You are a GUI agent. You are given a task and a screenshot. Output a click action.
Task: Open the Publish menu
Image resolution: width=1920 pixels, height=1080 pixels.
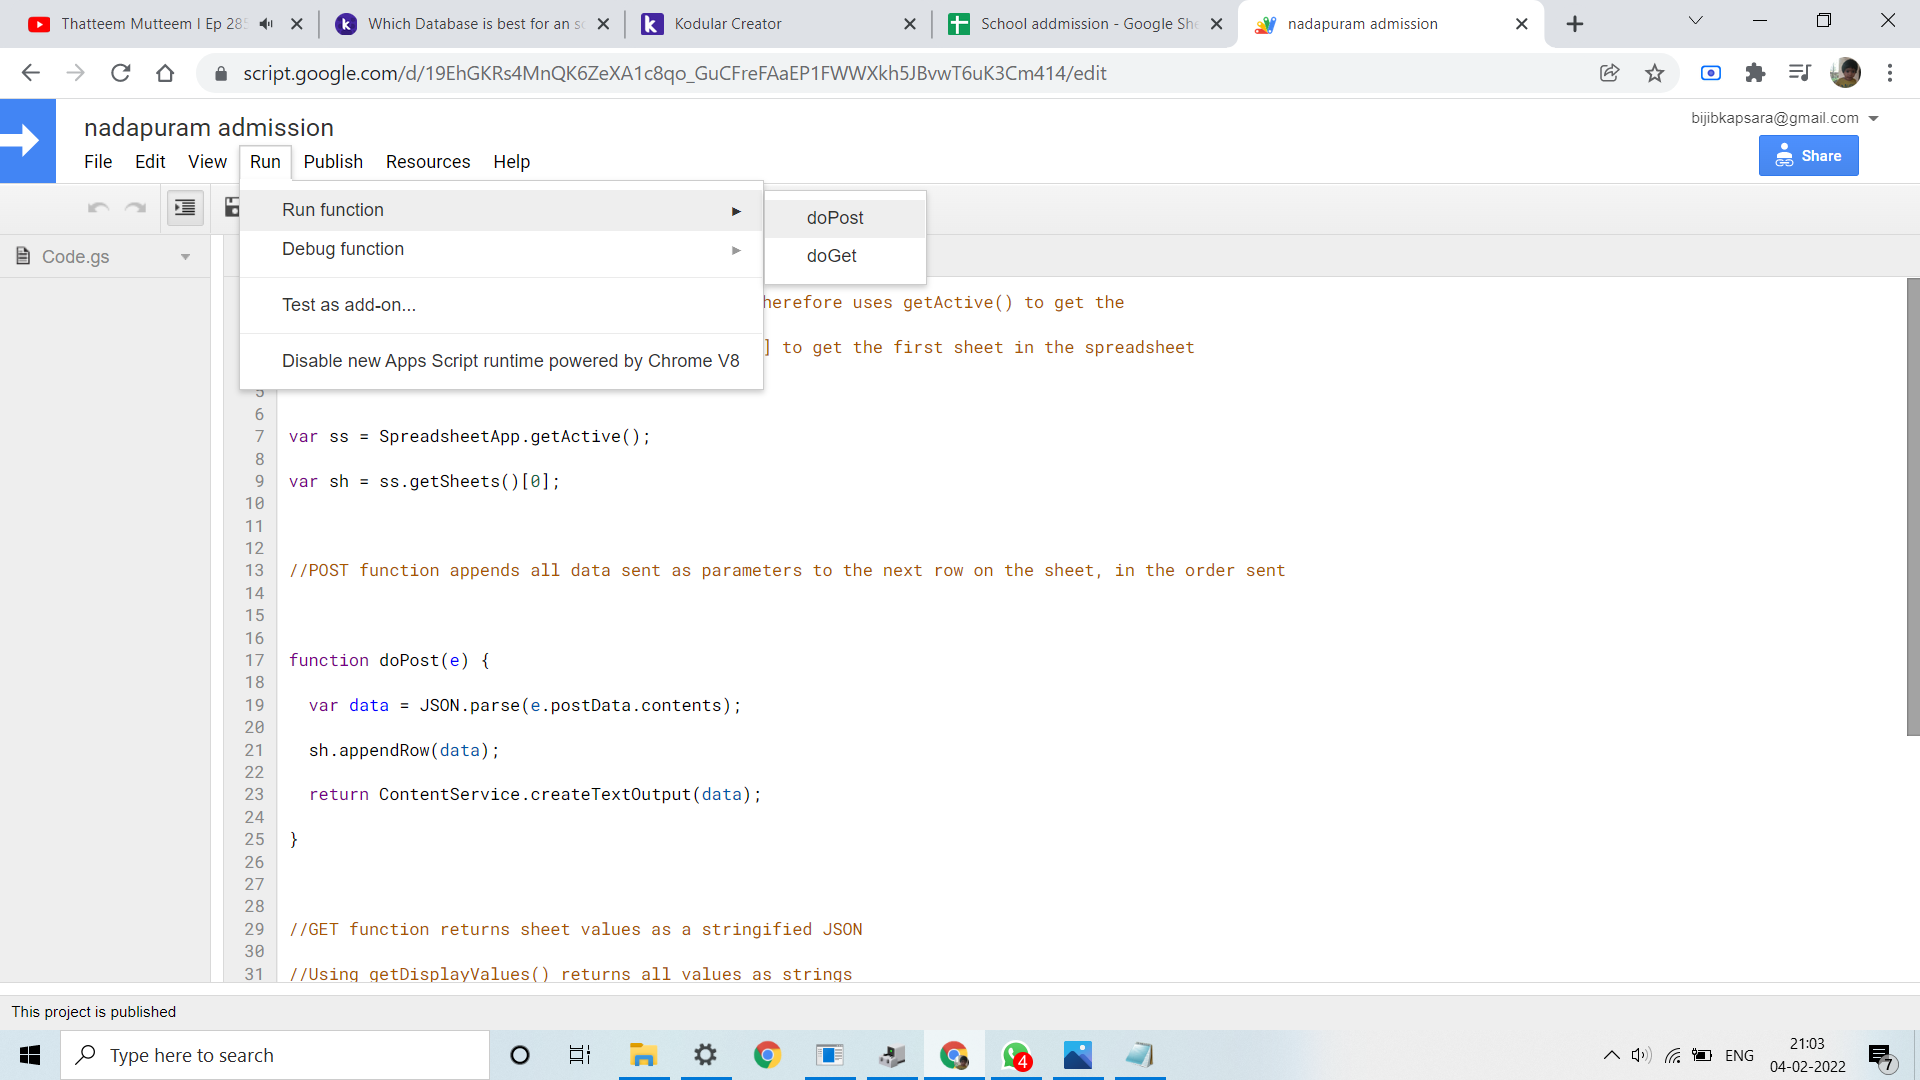click(333, 162)
